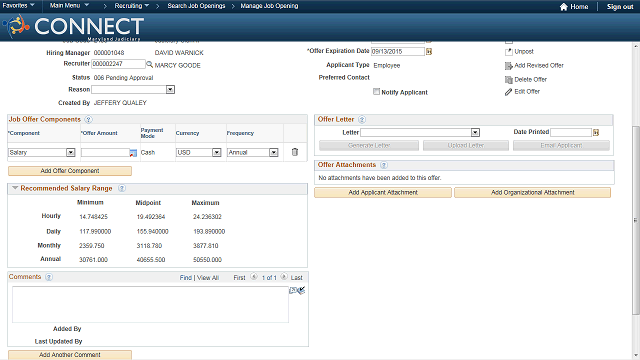Click the recruiter lookup magnifier icon
Image resolution: width=640 pixels, height=360 pixels.
149,64
